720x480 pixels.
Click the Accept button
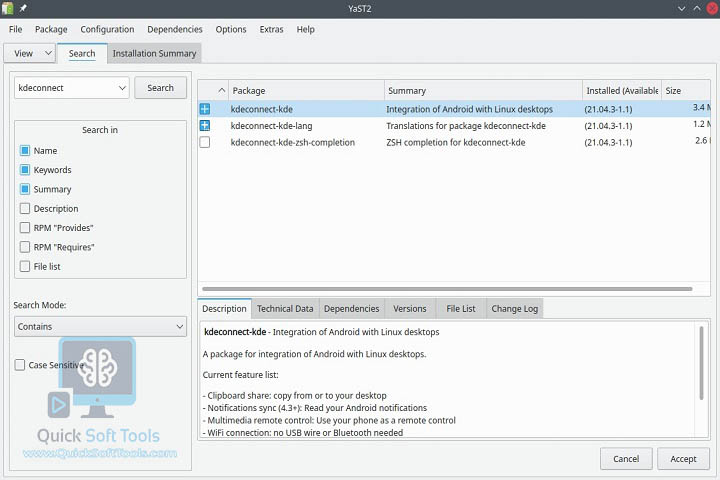point(683,459)
